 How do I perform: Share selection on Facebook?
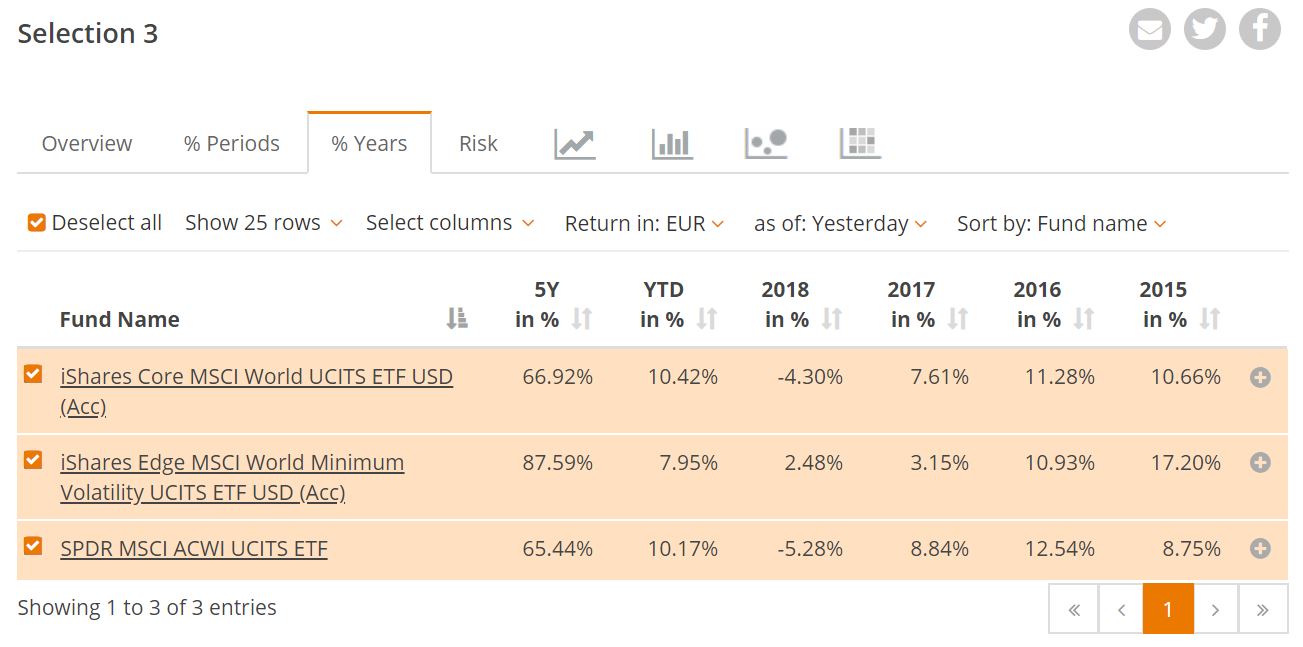(x=1260, y=30)
